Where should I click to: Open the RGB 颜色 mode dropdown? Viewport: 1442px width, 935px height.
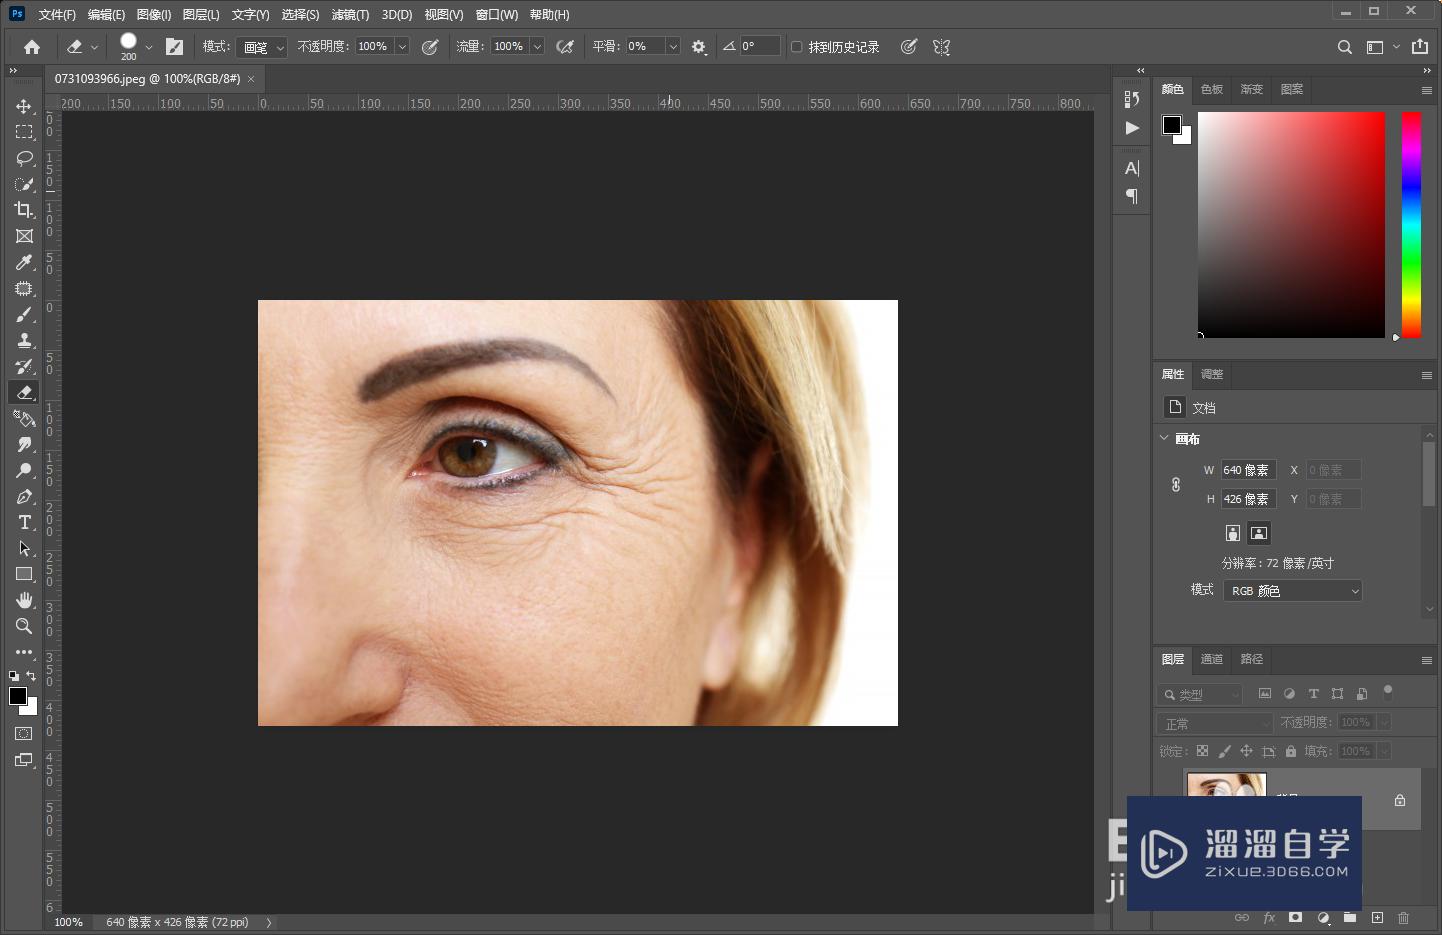(1293, 591)
